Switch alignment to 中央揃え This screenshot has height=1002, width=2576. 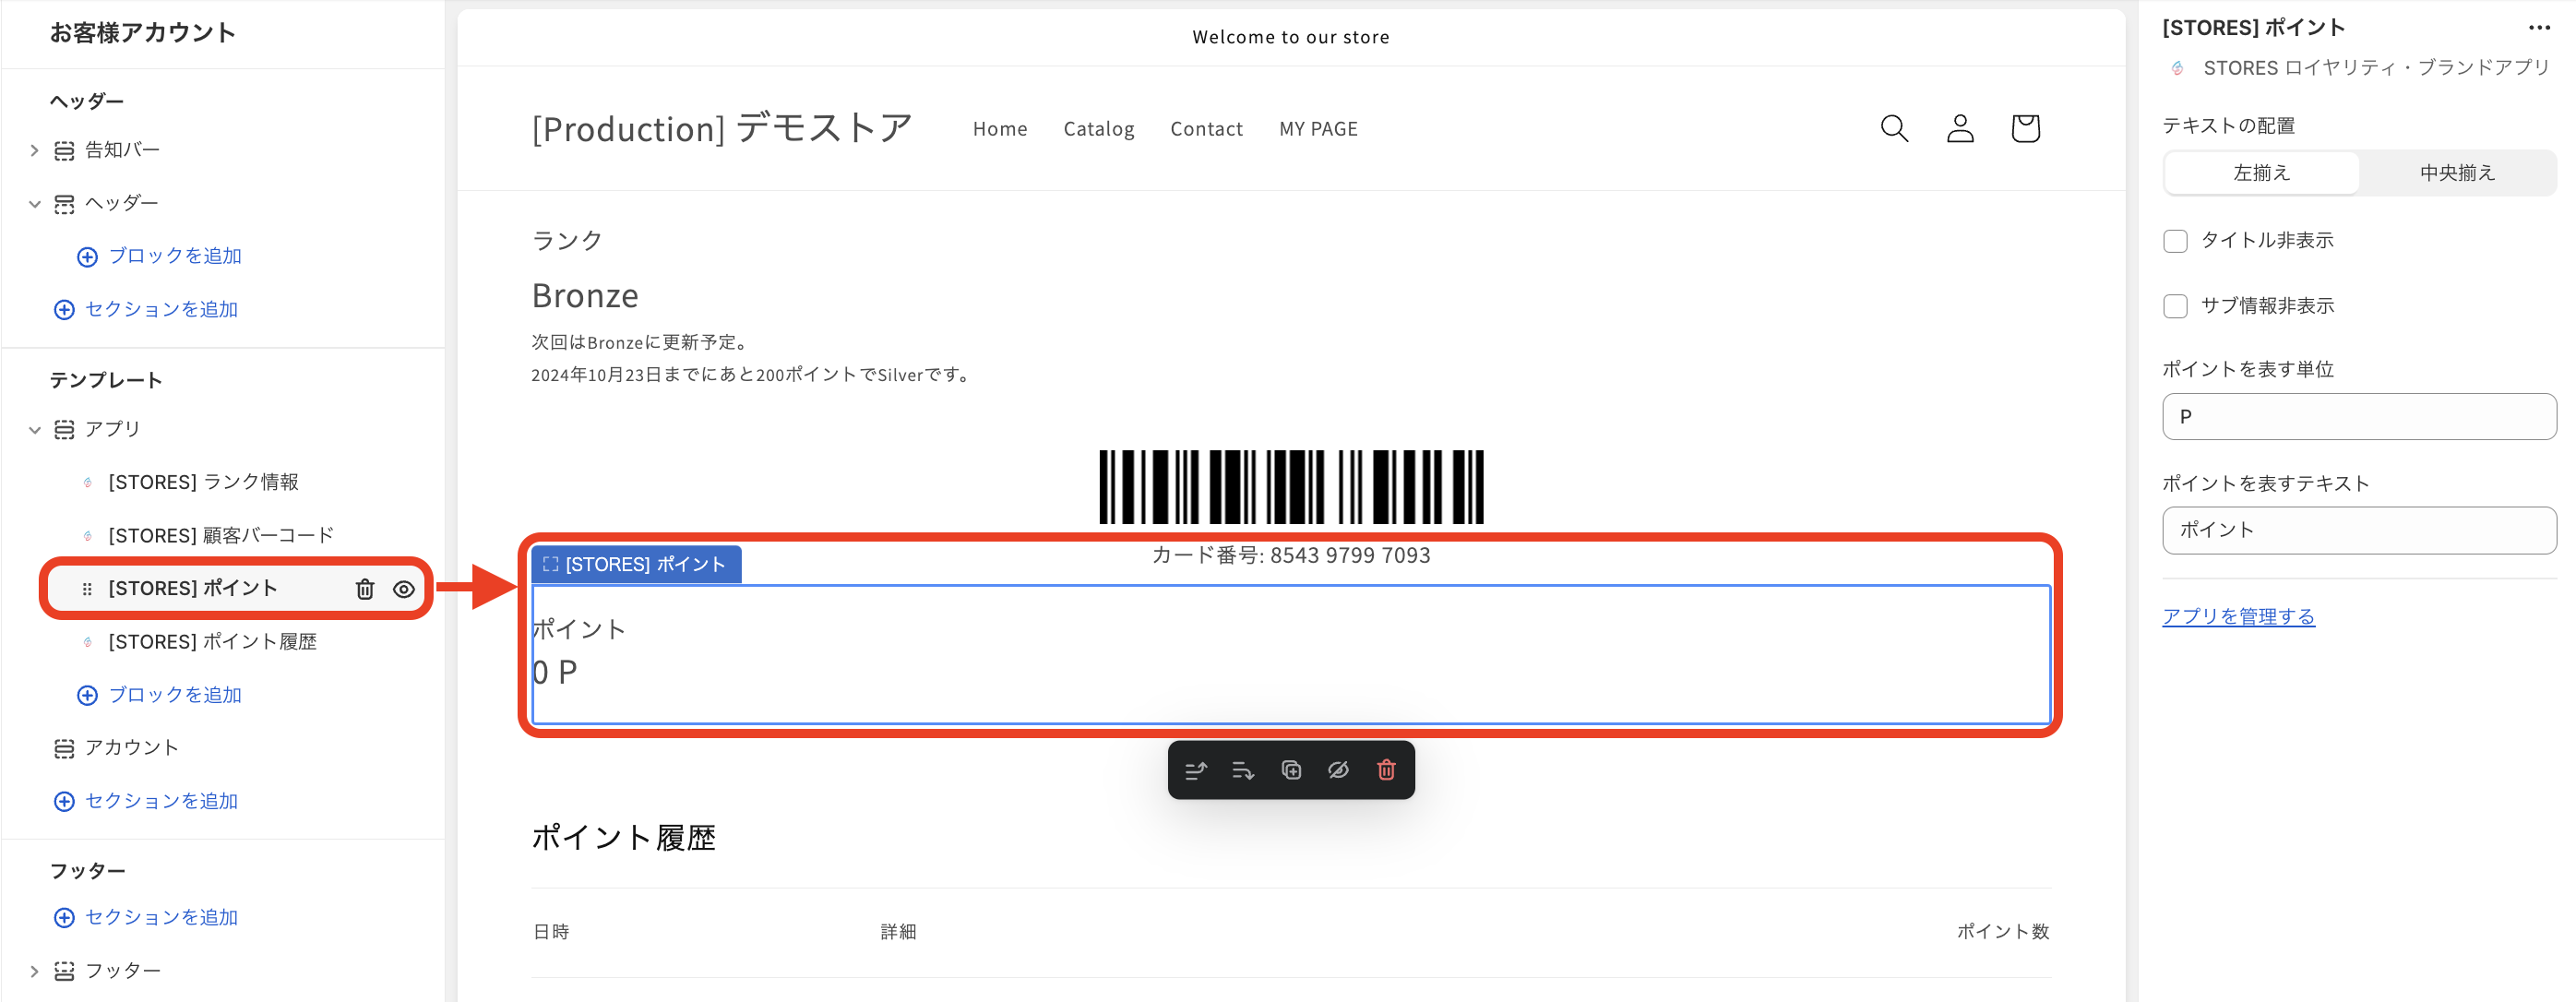click(x=2457, y=172)
